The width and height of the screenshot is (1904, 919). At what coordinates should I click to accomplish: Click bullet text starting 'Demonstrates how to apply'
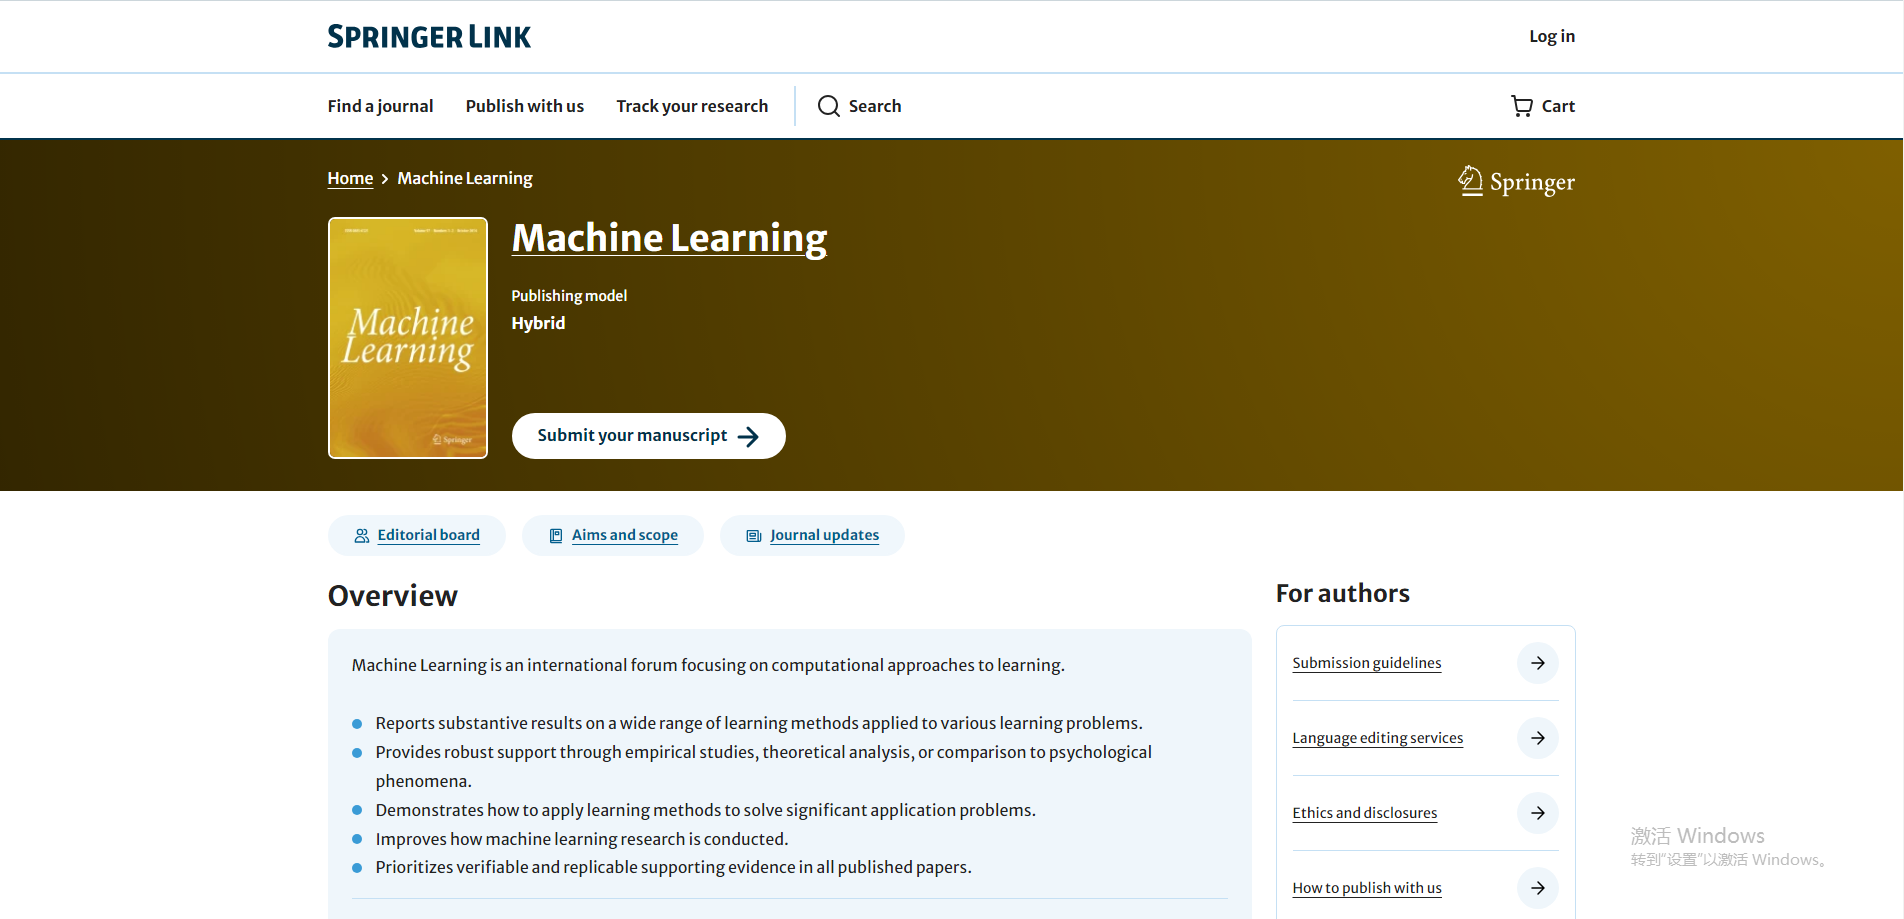coord(706,810)
